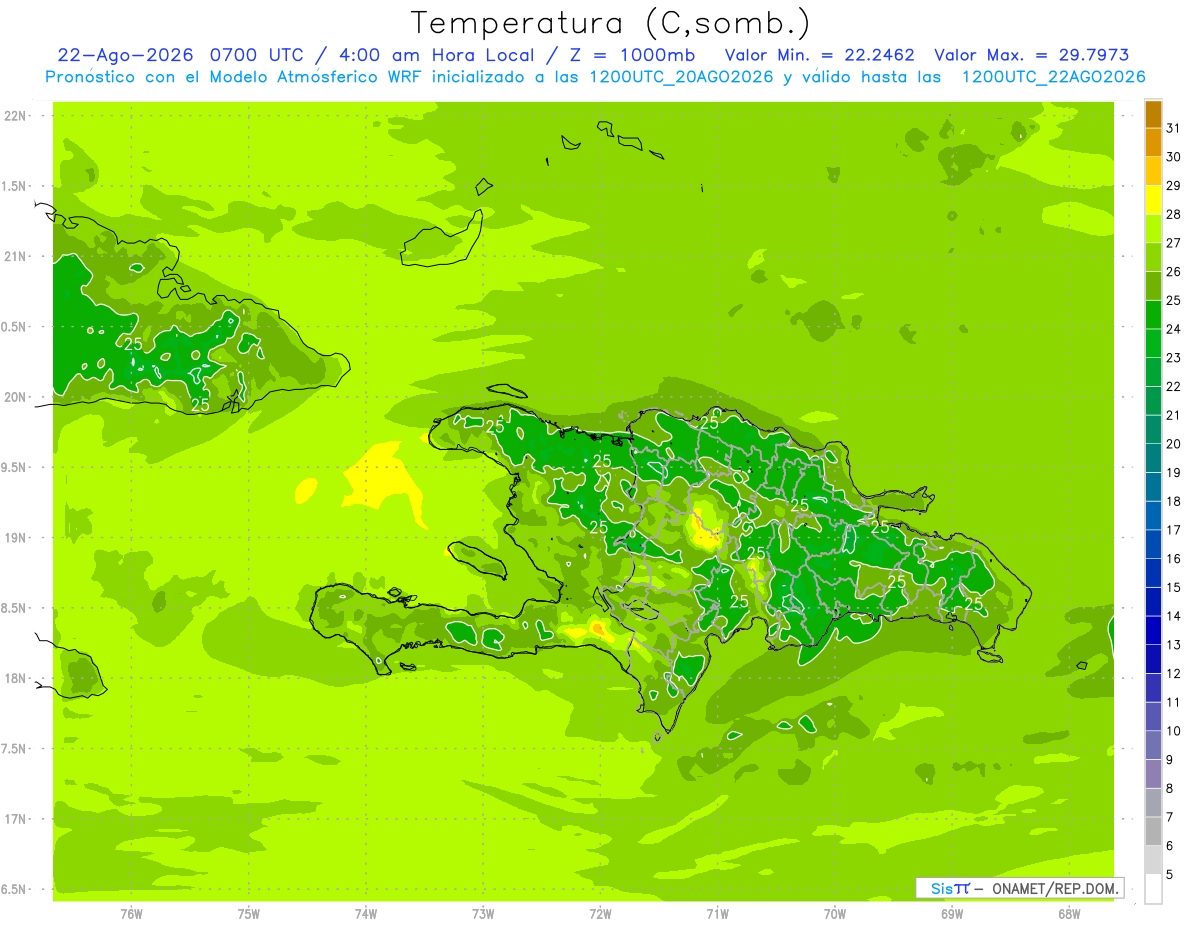The width and height of the screenshot is (1200, 927).
Task: Pick the yellow legend band between 28 and 29
Action: pyautogui.click(x=1153, y=200)
